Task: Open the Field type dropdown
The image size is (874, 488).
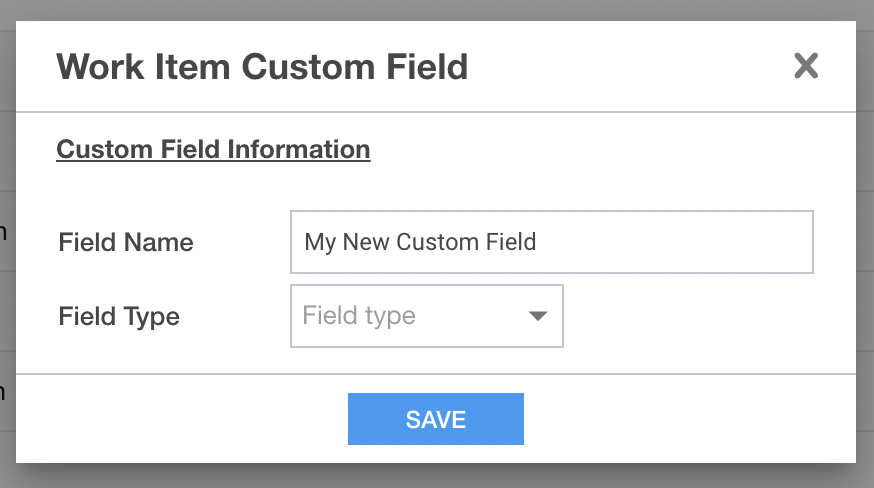Action: pyautogui.click(x=426, y=316)
